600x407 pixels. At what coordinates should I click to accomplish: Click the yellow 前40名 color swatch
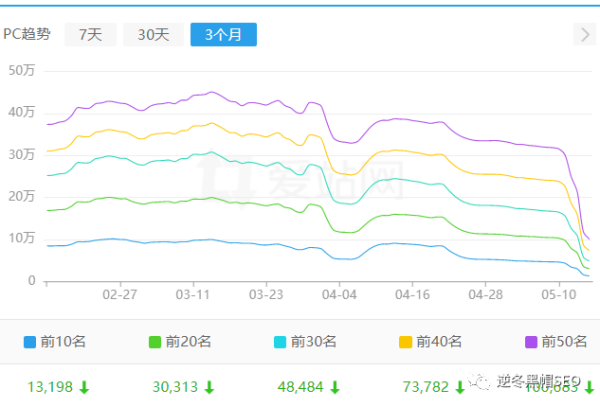coord(407,342)
